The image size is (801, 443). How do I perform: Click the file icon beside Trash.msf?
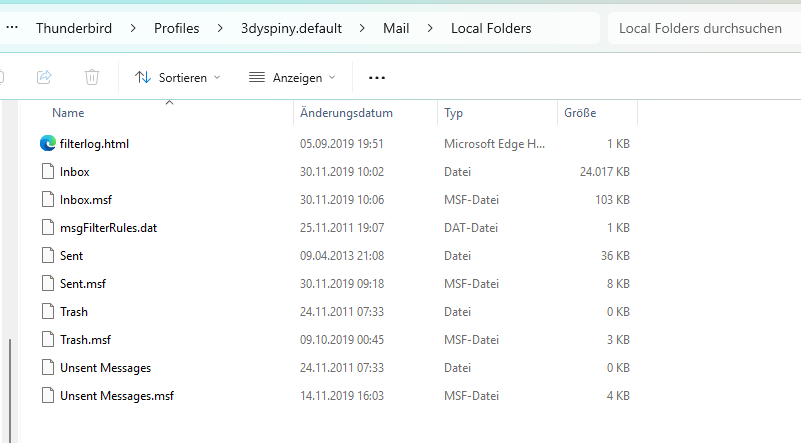click(x=48, y=339)
